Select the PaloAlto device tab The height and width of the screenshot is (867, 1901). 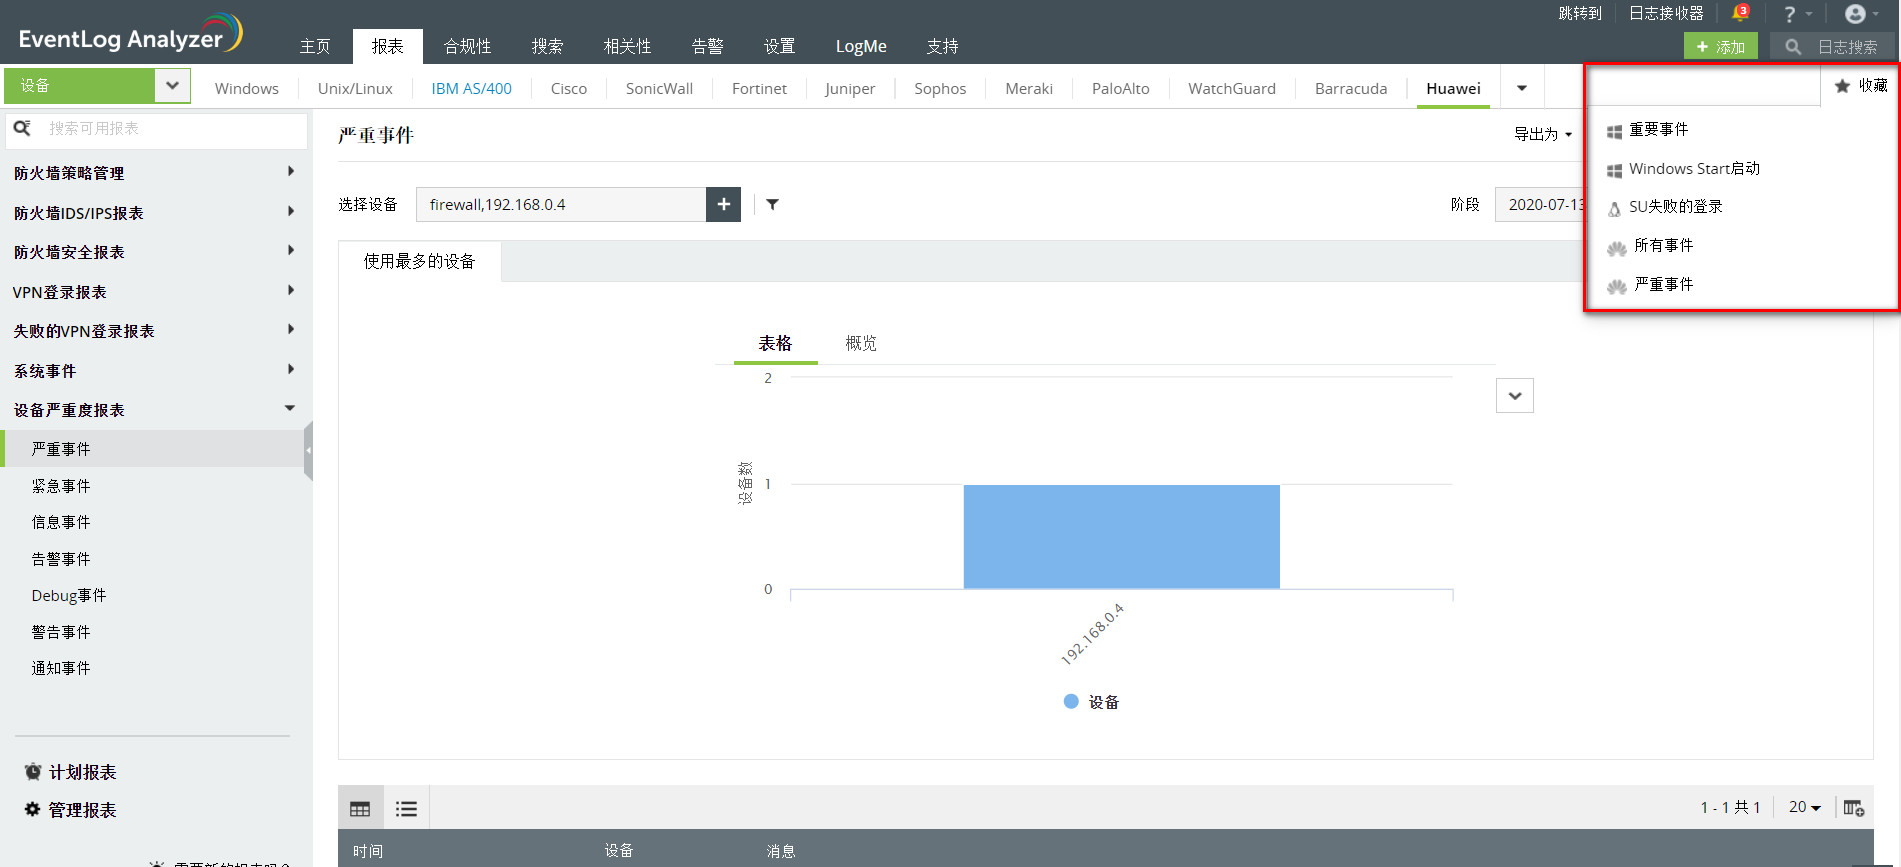pos(1120,88)
